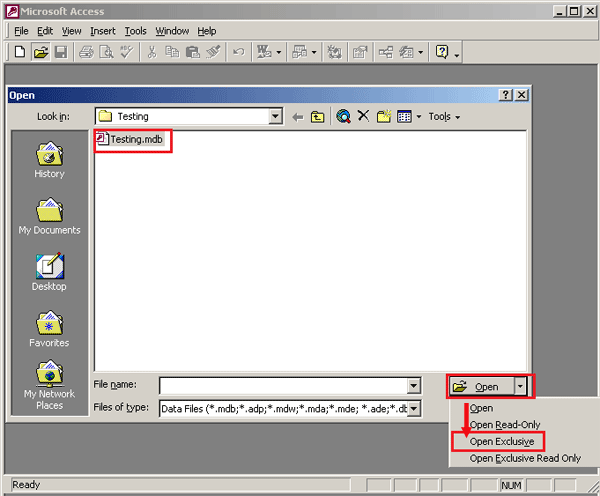
Task: Click the New Object toolbar icon
Action: pyautogui.click(x=406, y=52)
